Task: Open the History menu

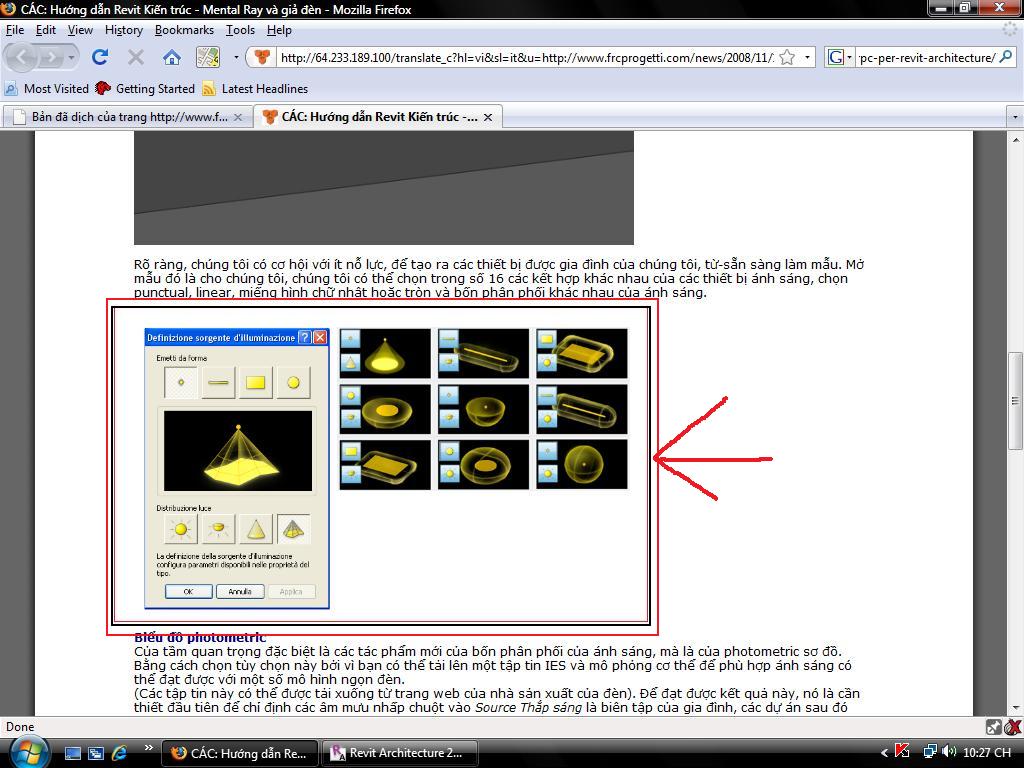Action: [123, 30]
